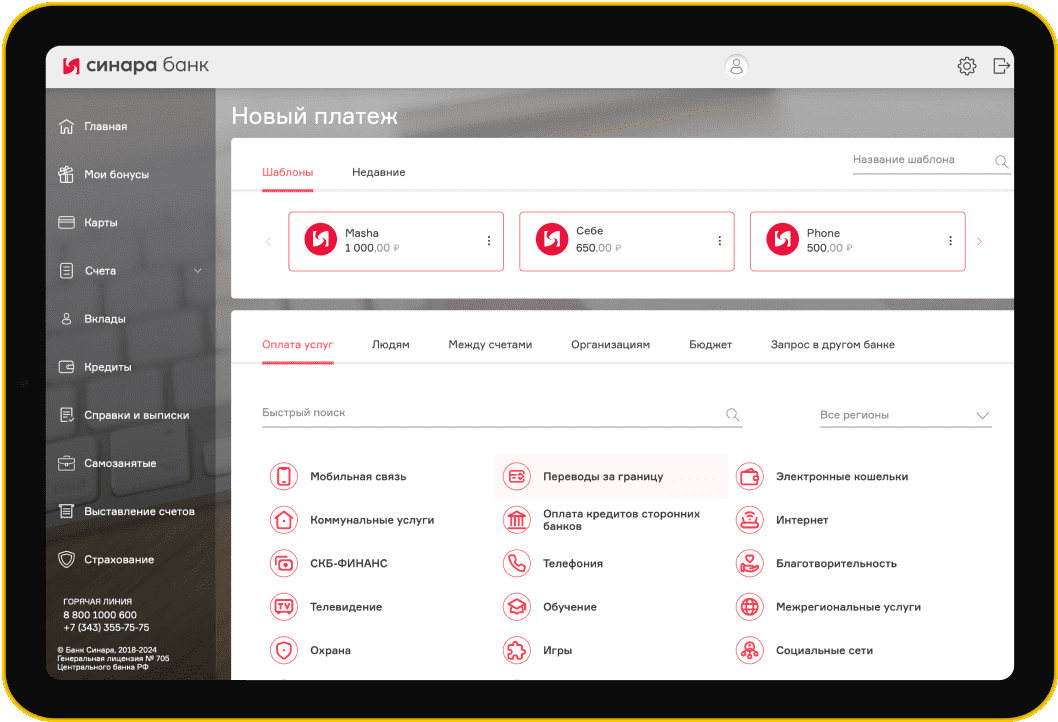The height and width of the screenshot is (722, 1058).
Task: Select Переводы за границу service
Action: (602, 477)
